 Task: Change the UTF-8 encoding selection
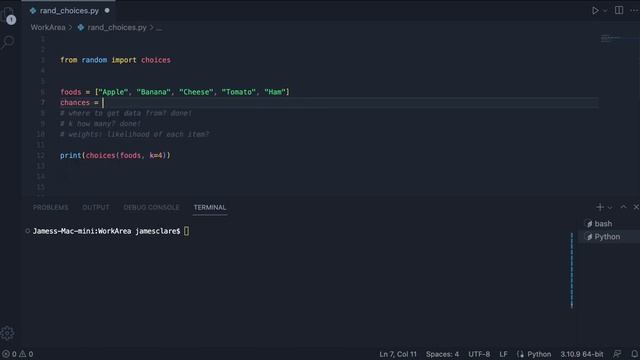pyautogui.click(x=479, y=354)
